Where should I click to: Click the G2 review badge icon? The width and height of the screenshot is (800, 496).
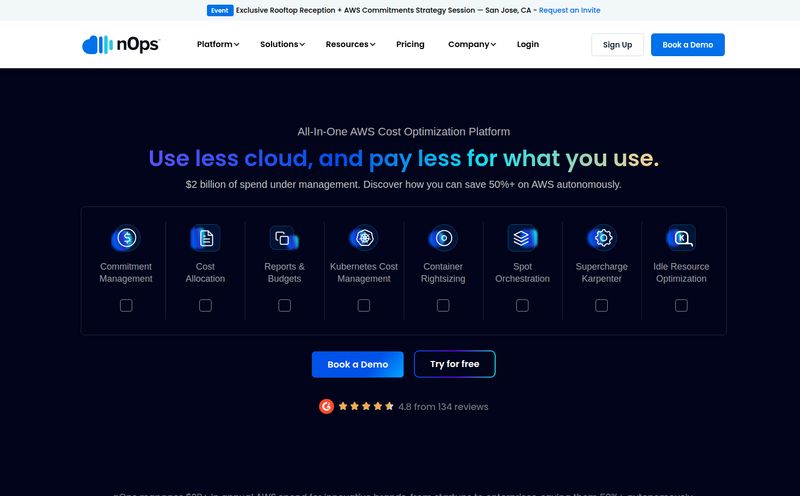[x=327, y=406]
